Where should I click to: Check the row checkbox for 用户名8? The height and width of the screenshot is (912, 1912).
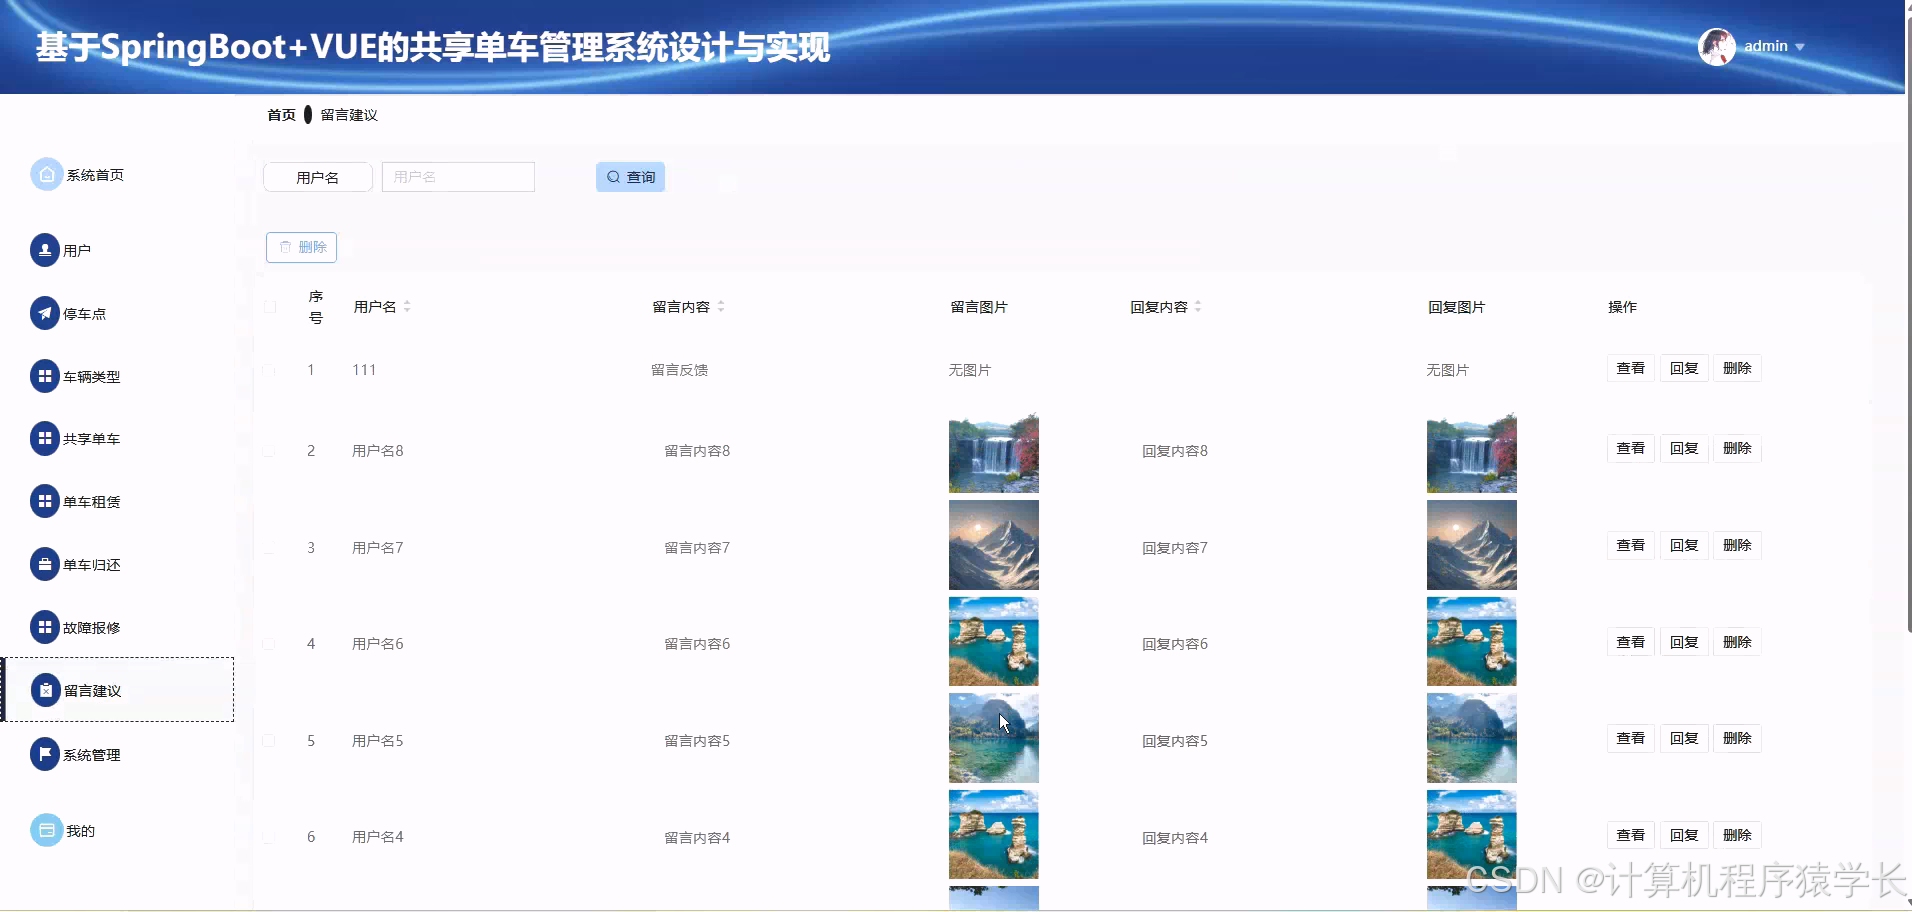tap(268, 450)
